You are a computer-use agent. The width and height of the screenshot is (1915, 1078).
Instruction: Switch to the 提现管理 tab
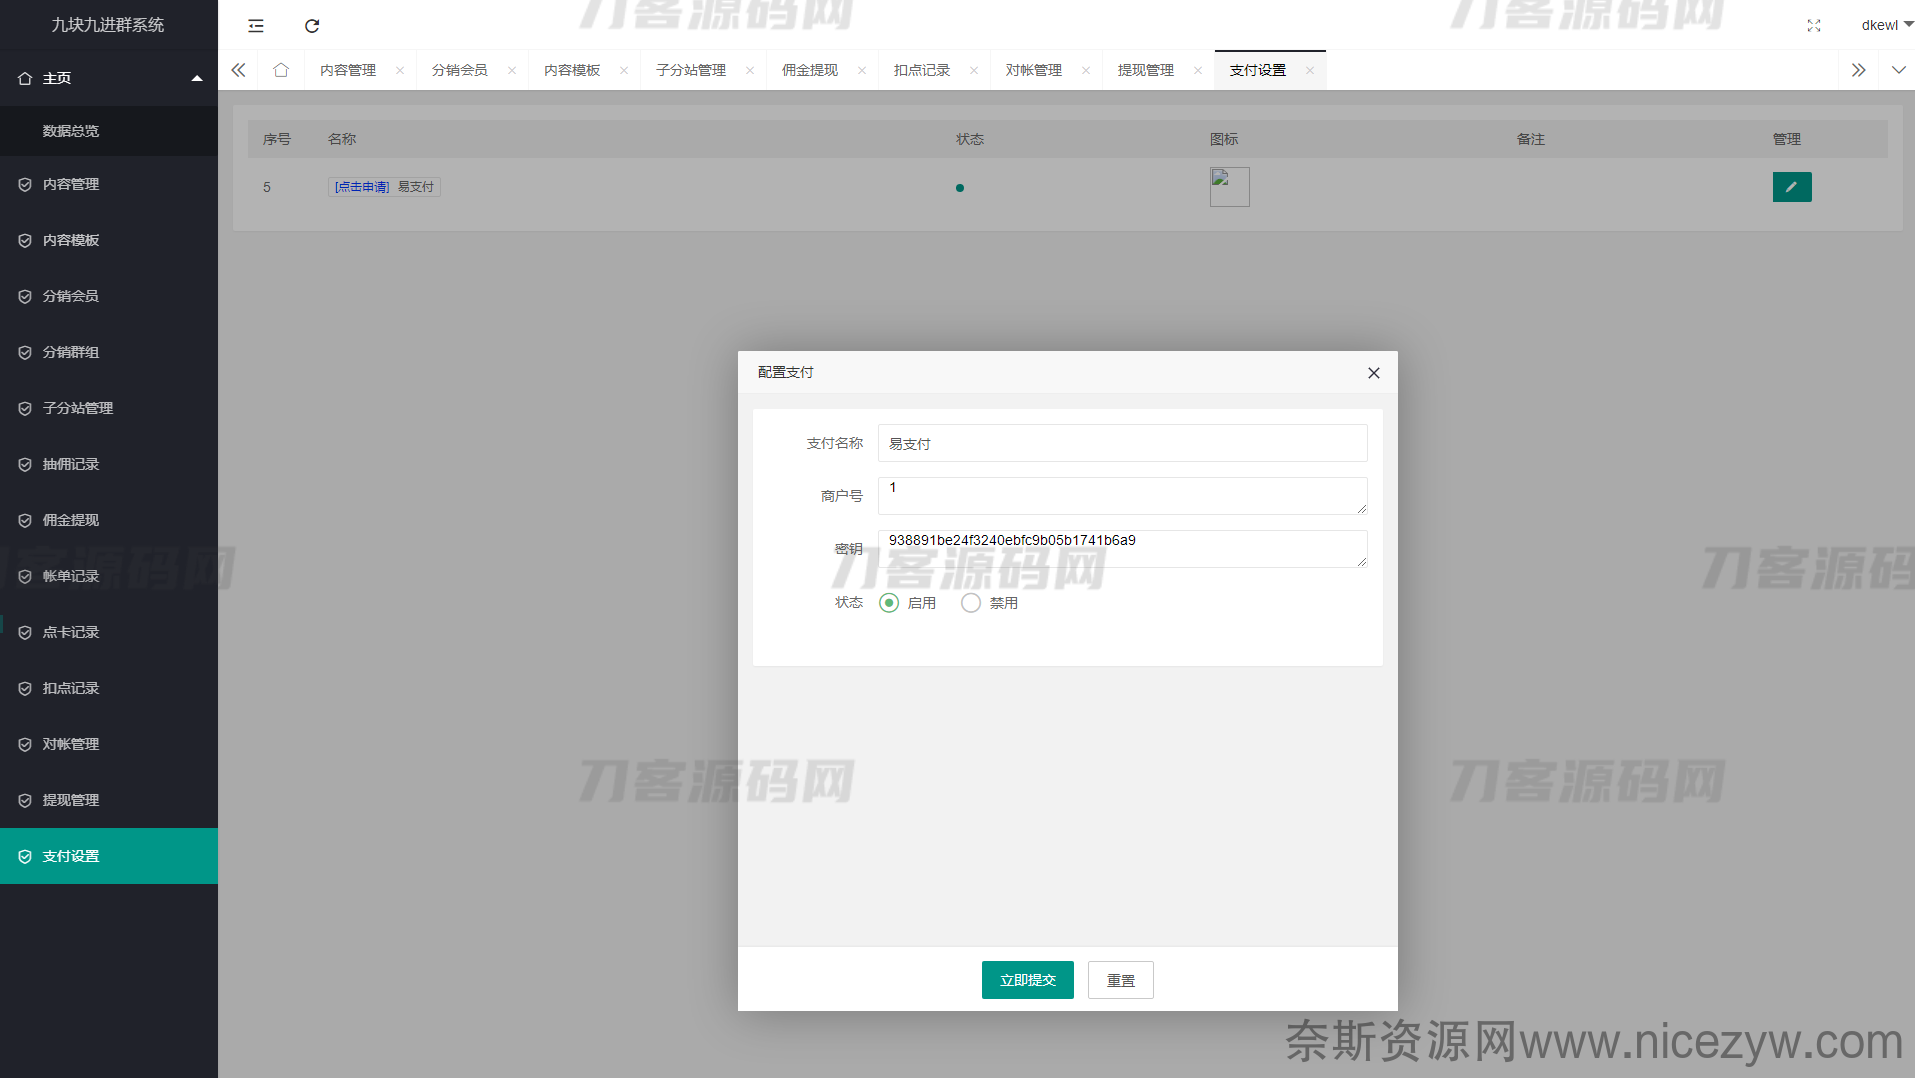pos(1146,70)
